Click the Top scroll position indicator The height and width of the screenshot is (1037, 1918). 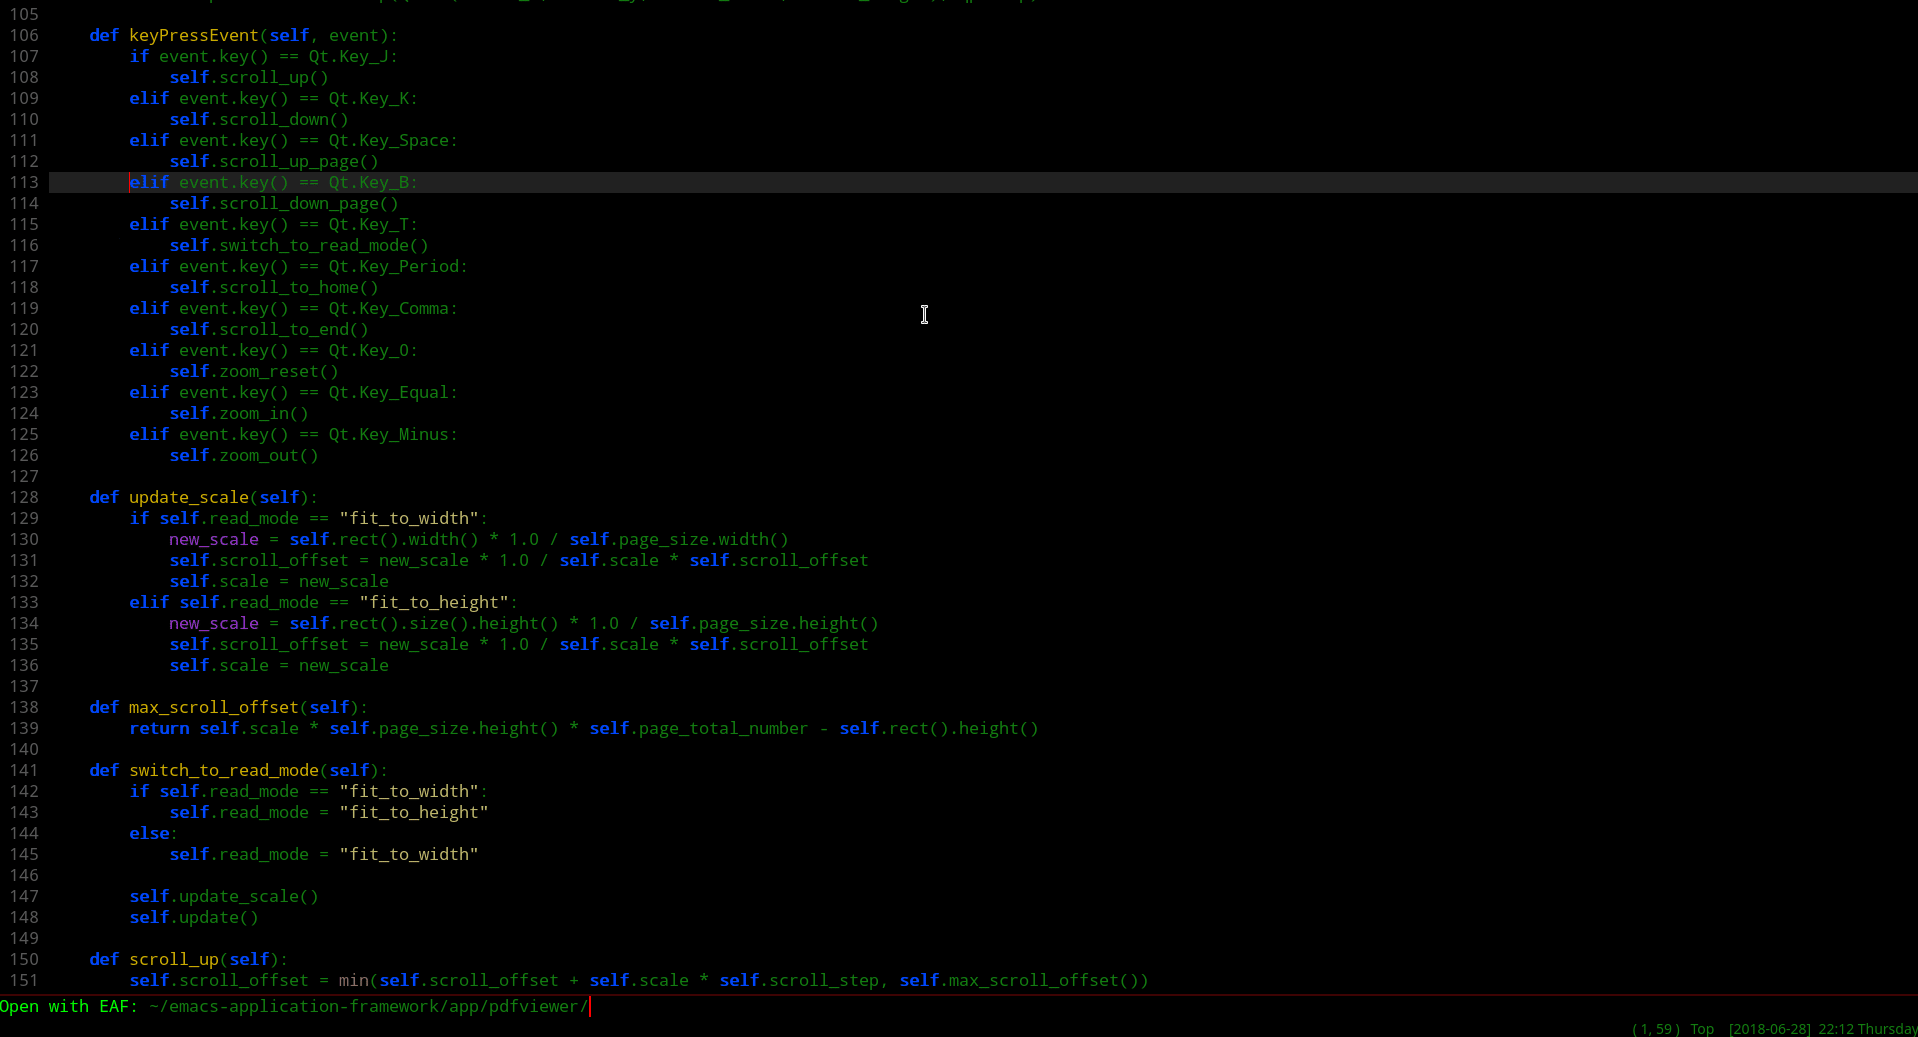(1702, 1029)
